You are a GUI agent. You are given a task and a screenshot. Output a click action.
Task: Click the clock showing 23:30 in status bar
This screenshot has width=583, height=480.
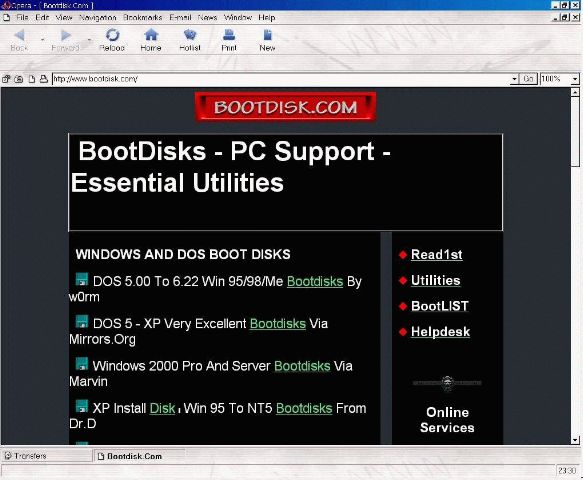[x=567, y=471]
